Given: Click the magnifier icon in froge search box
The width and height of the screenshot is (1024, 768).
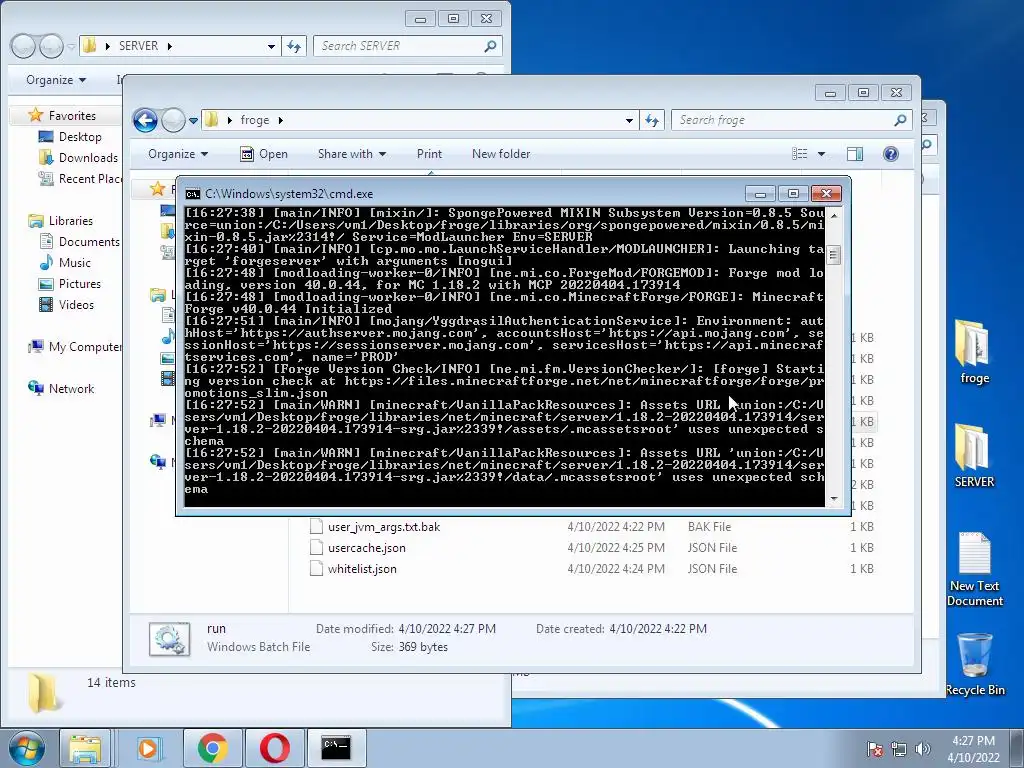Looking at the screenshot, I should pyautogui.click(x=901, y=120).
